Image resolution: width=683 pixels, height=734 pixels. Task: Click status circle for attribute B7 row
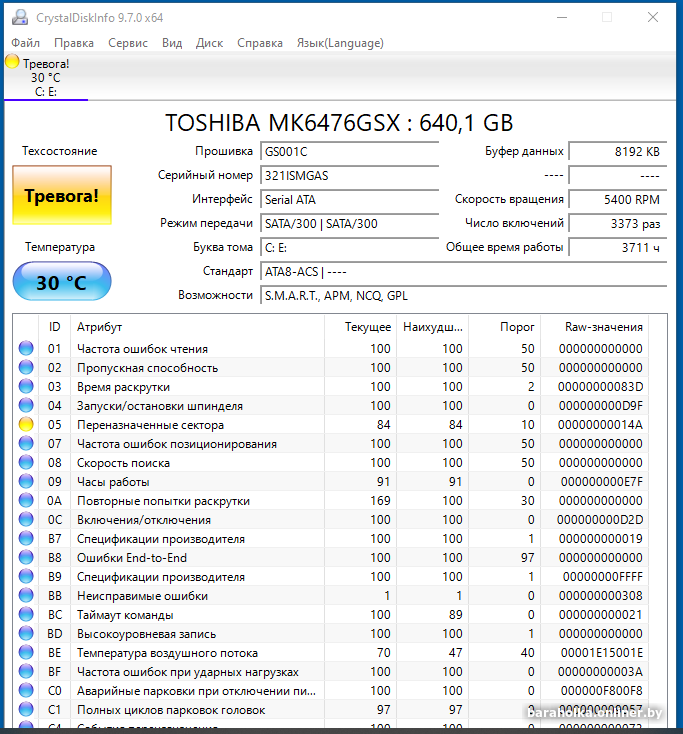point(26,538)
